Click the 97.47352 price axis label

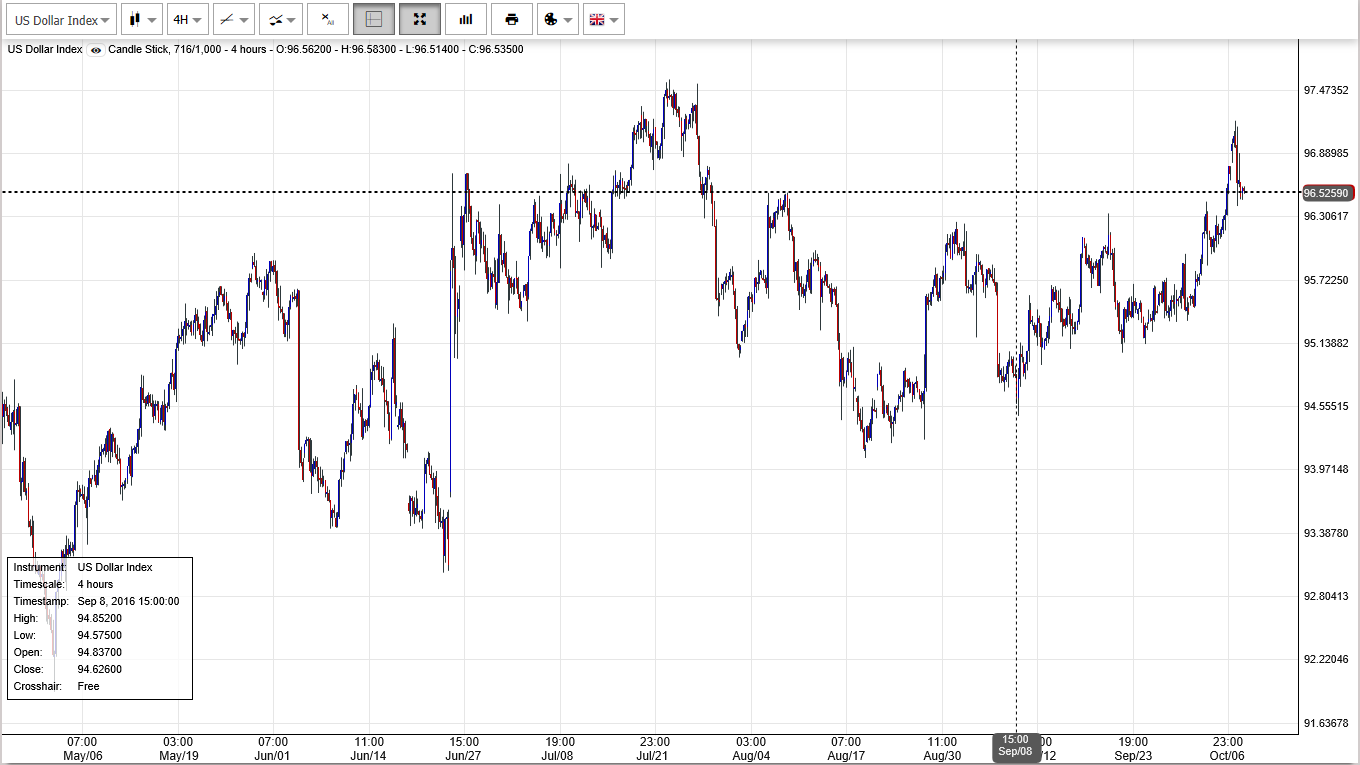1326,90
